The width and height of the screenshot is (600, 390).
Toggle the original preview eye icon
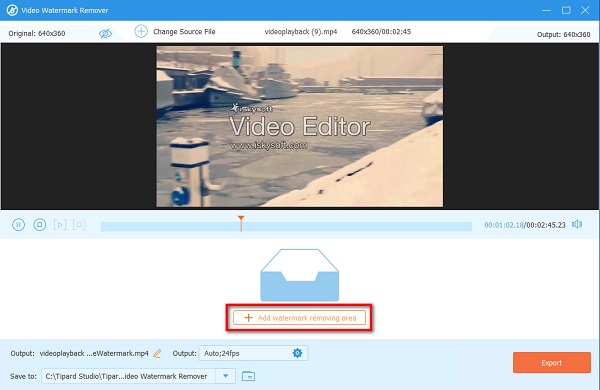(x=105, y=33)
